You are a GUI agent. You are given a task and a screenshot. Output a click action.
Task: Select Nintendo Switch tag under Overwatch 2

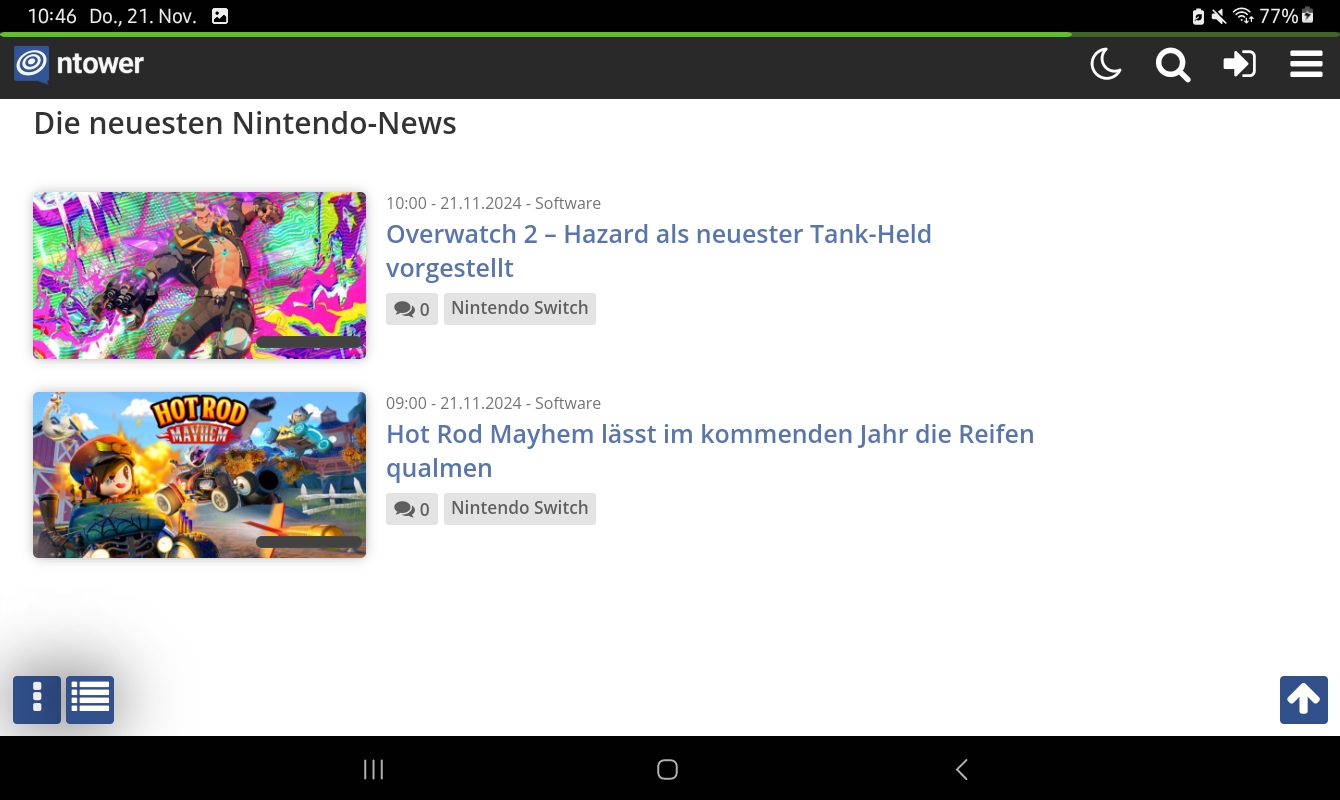[519, 308]
